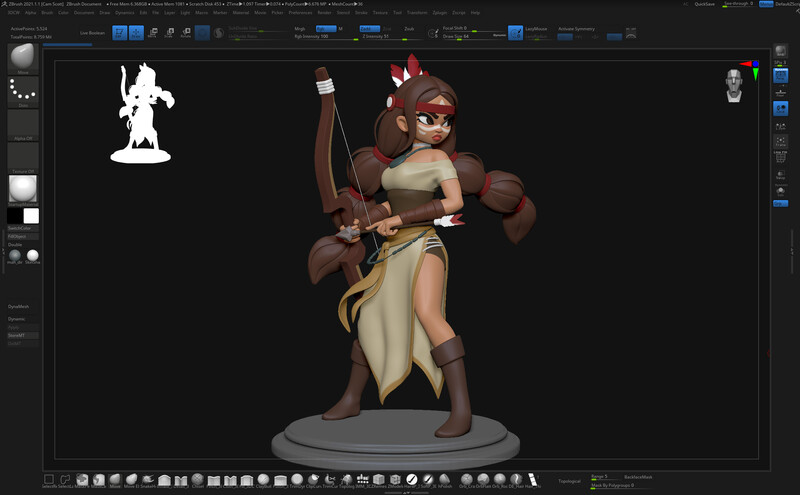Select the ZModeler brush
The image size is (800, 495).
point(395,480)
